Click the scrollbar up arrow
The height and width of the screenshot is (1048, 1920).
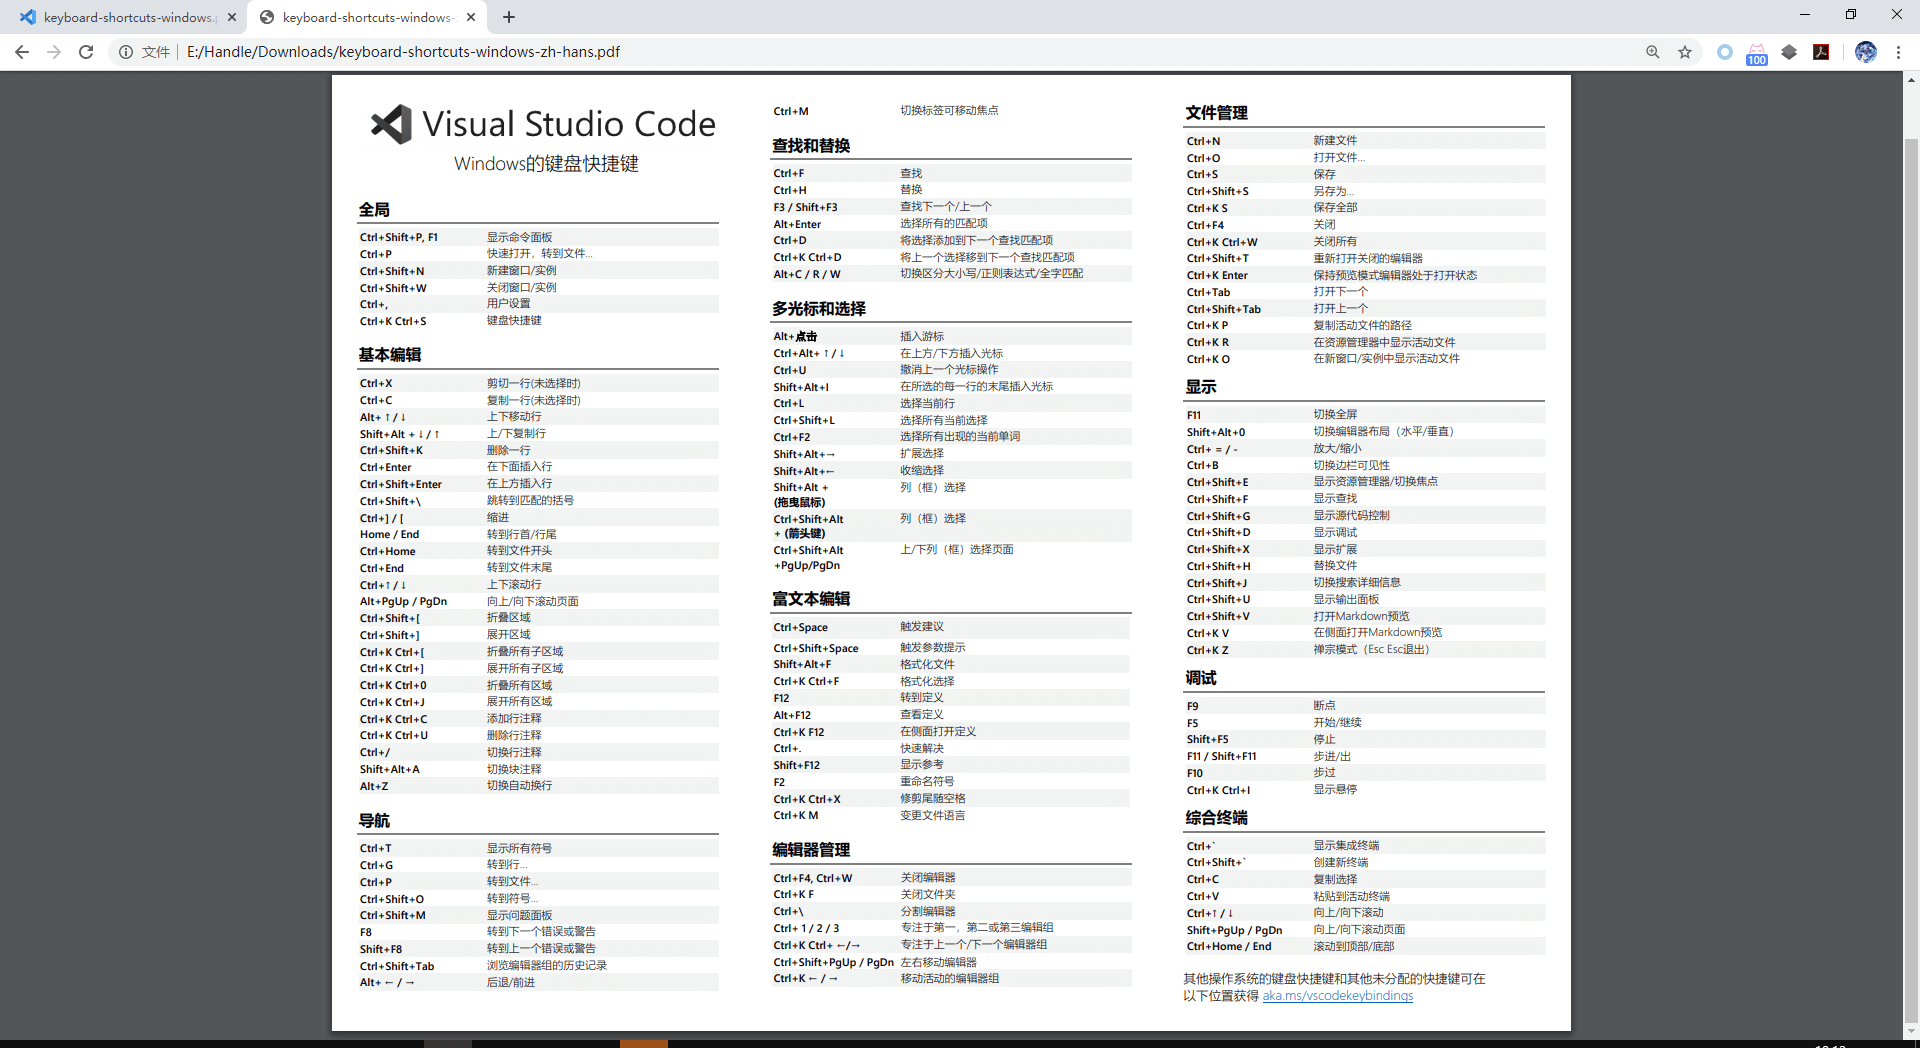click(1911, 79)
